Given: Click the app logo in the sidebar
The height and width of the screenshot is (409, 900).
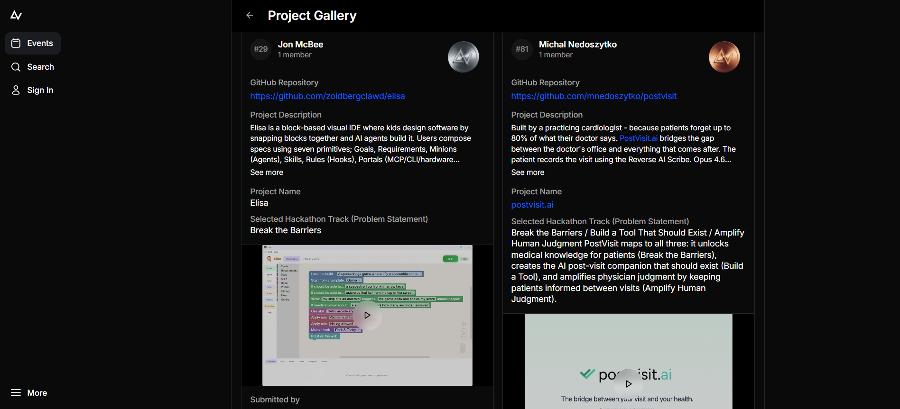Looking at the screenshot, I should (15, 15).
